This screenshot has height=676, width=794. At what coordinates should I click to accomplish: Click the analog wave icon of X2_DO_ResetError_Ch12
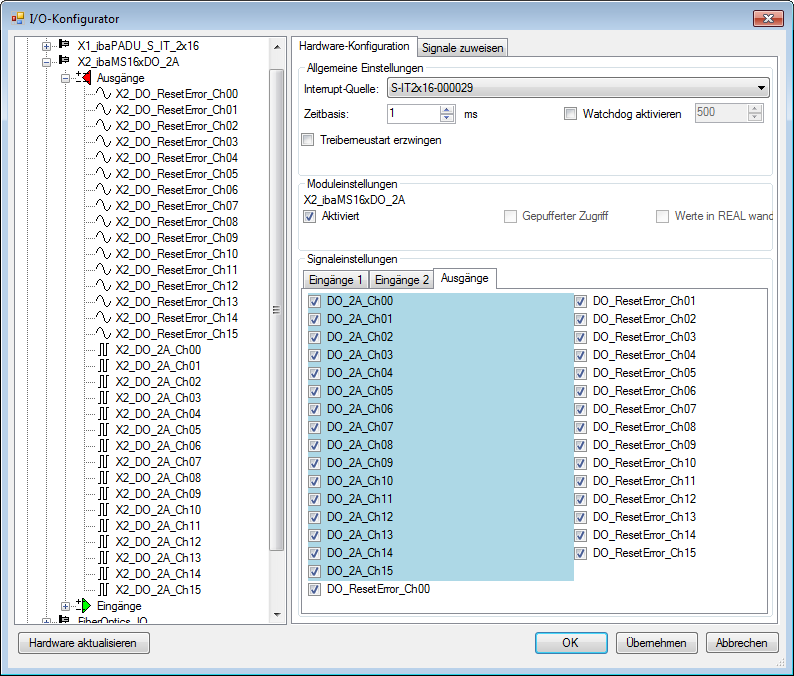[x=103, y=286]
